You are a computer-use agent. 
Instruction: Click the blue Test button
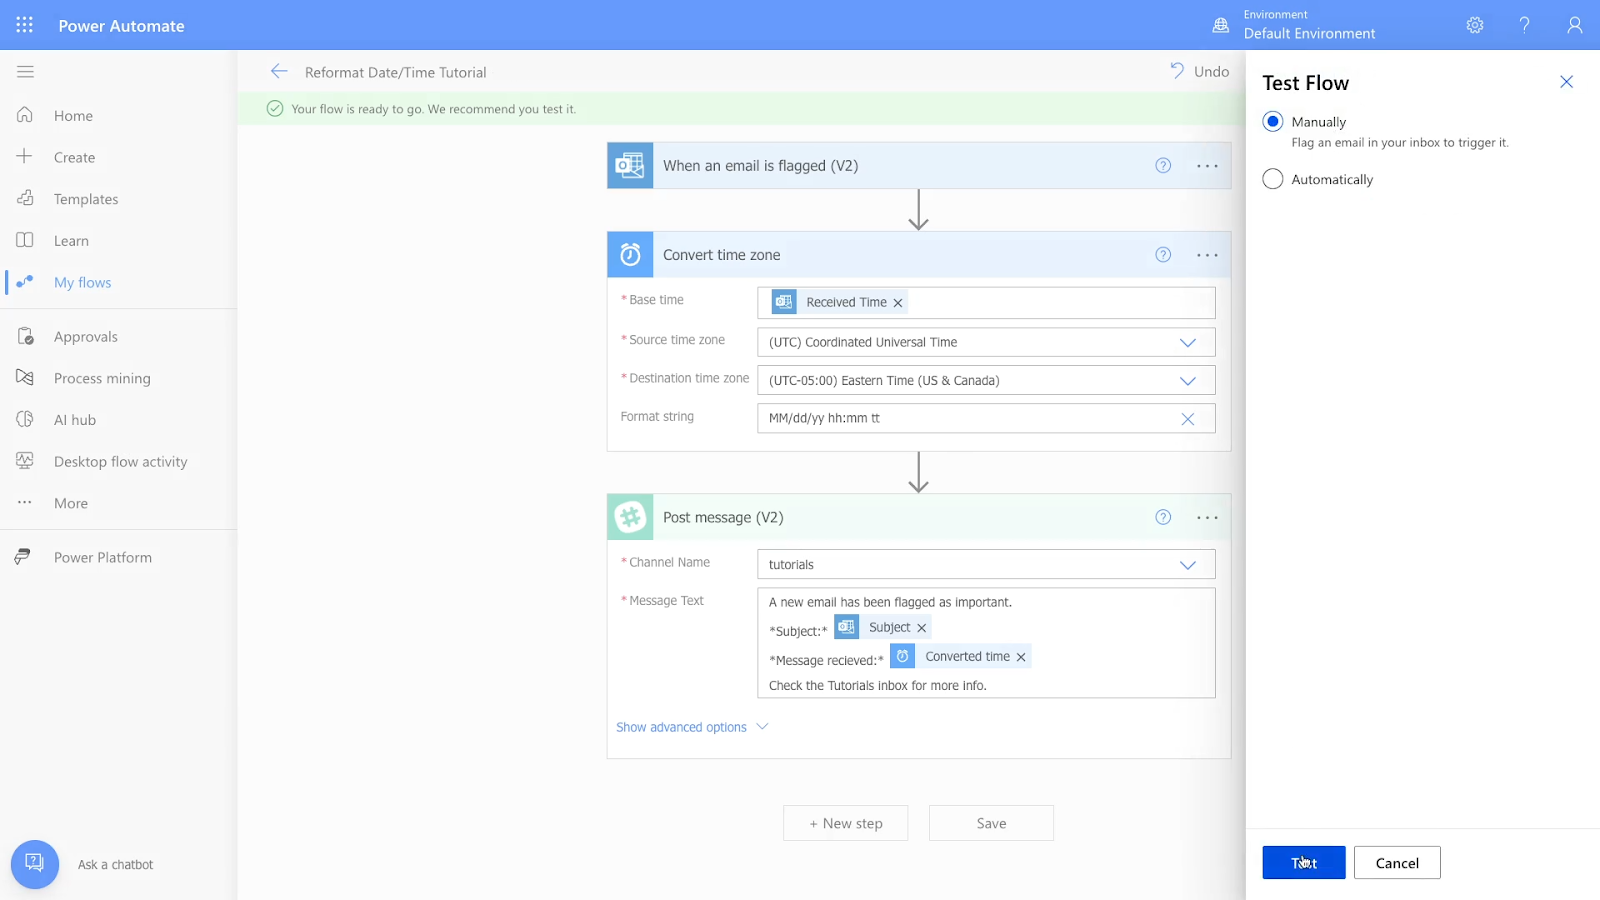pos(1303,863)
